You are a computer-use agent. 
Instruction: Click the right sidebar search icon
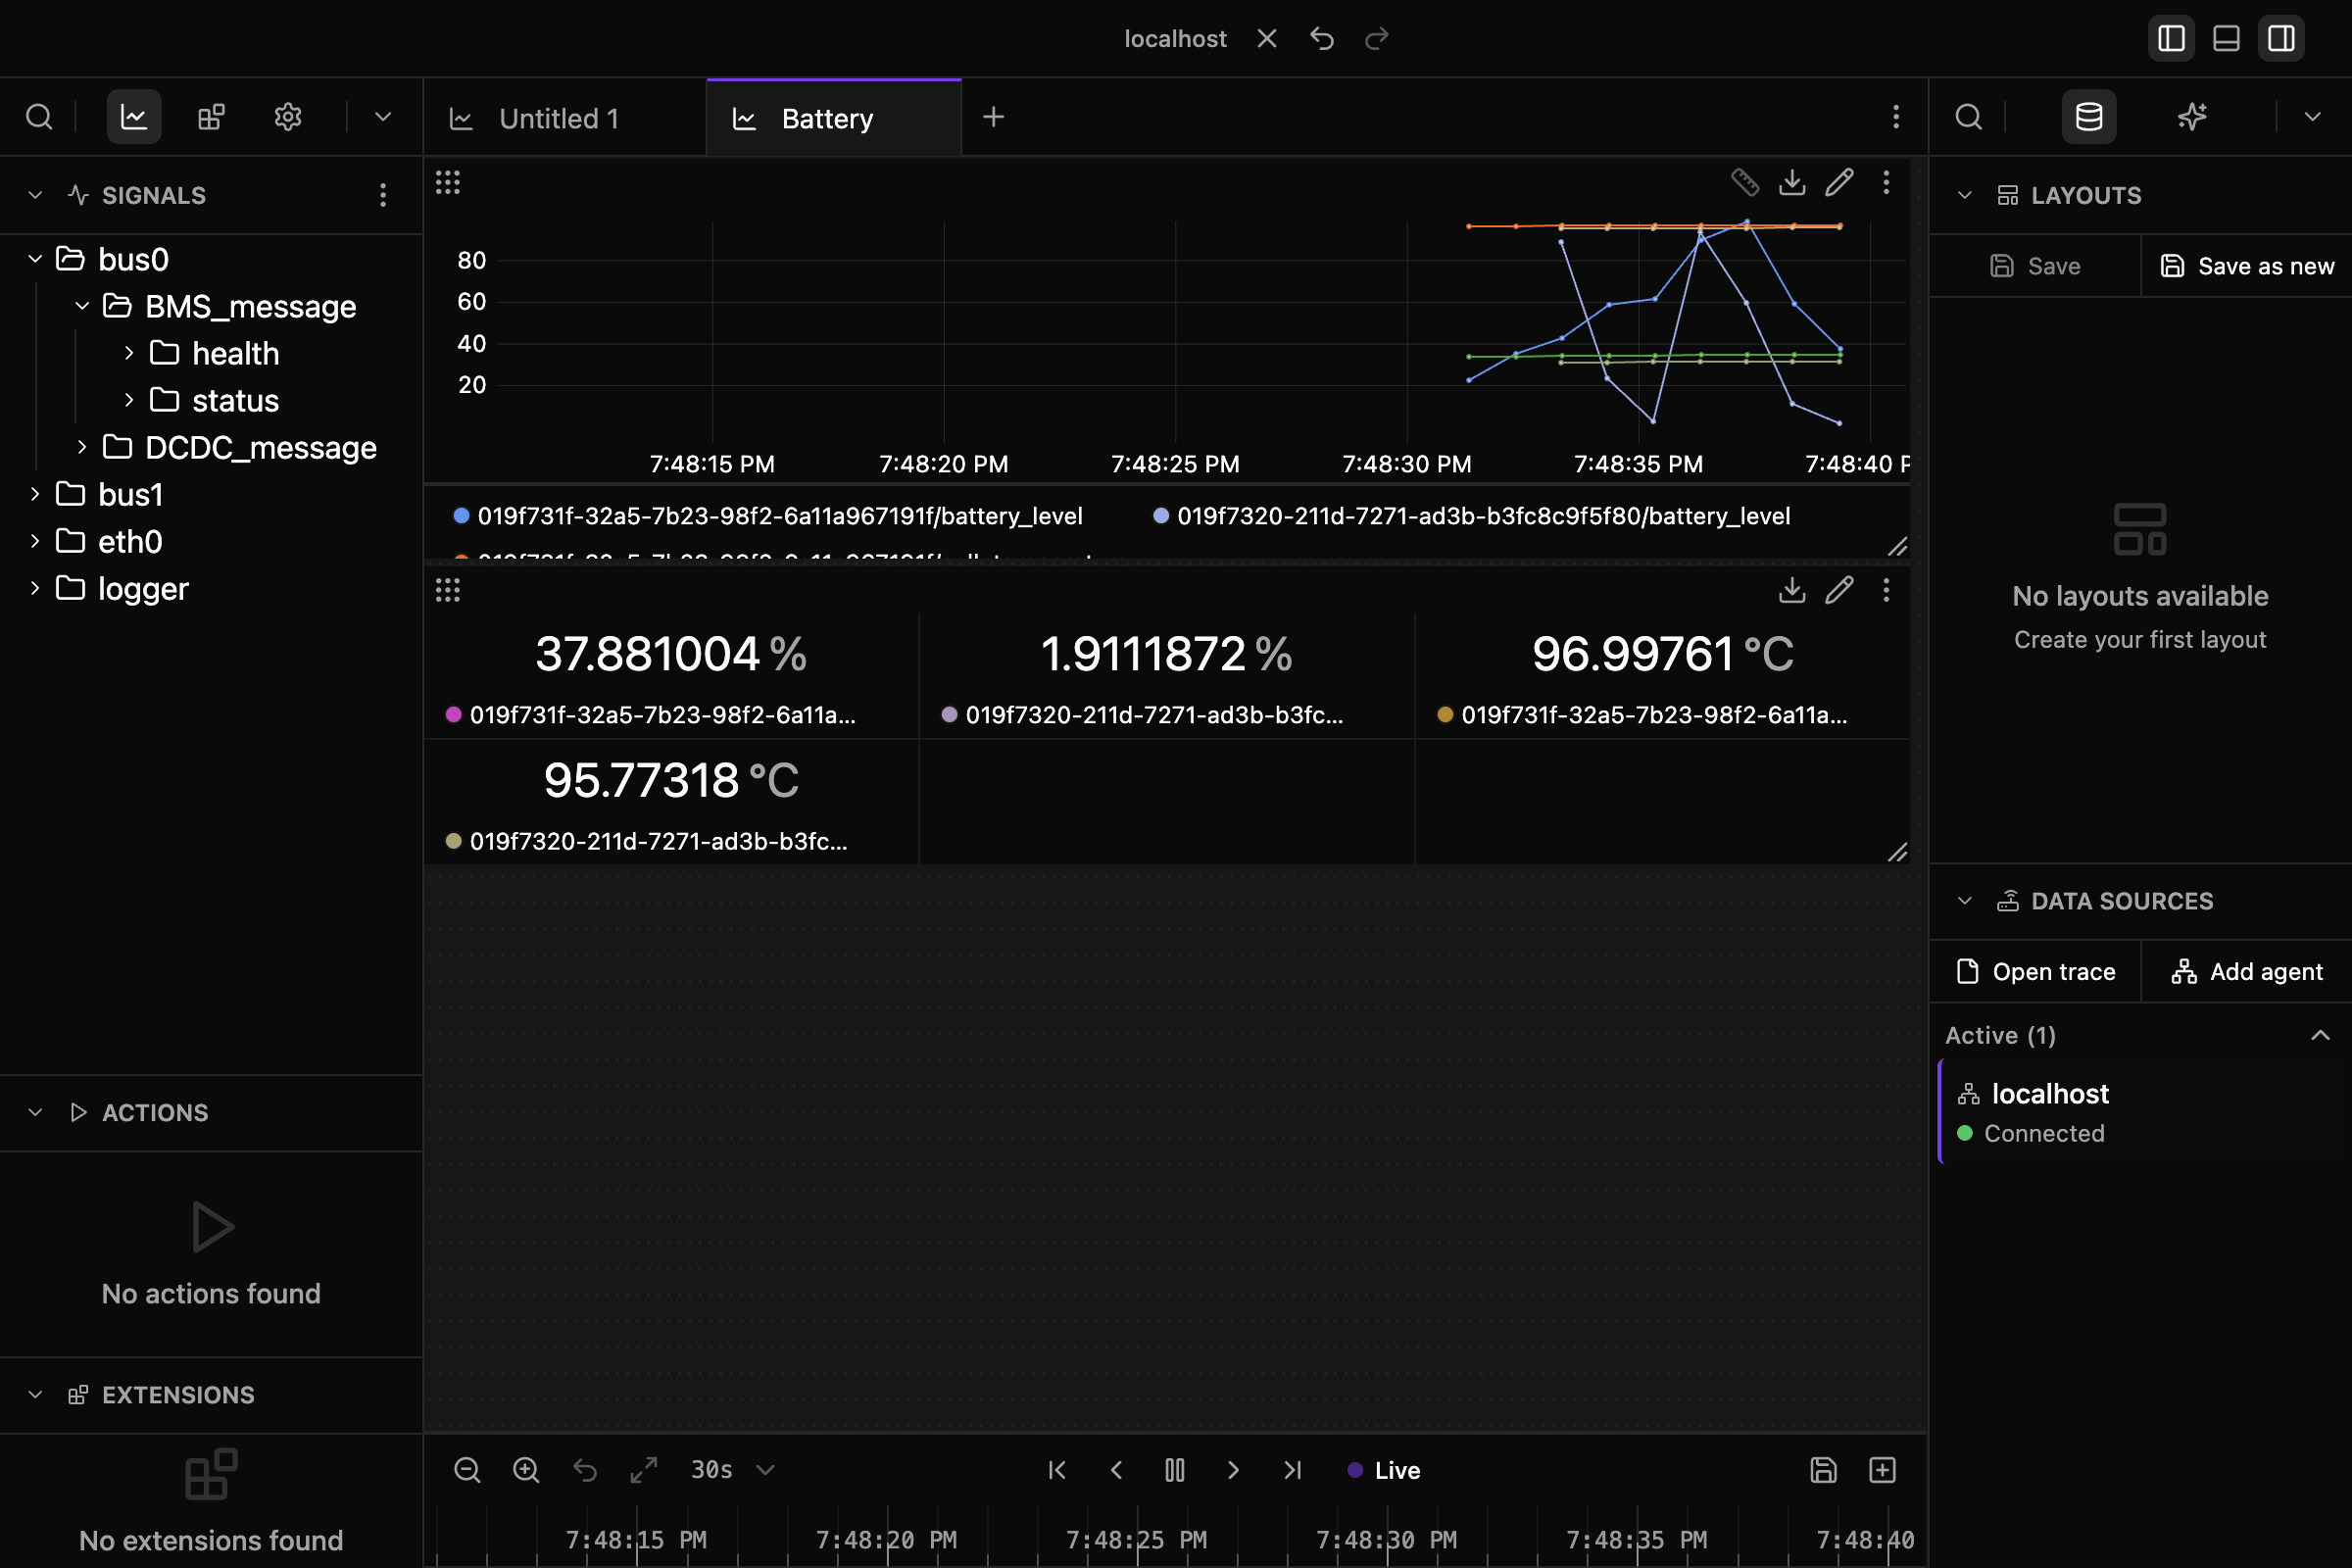pos(1968,117)
